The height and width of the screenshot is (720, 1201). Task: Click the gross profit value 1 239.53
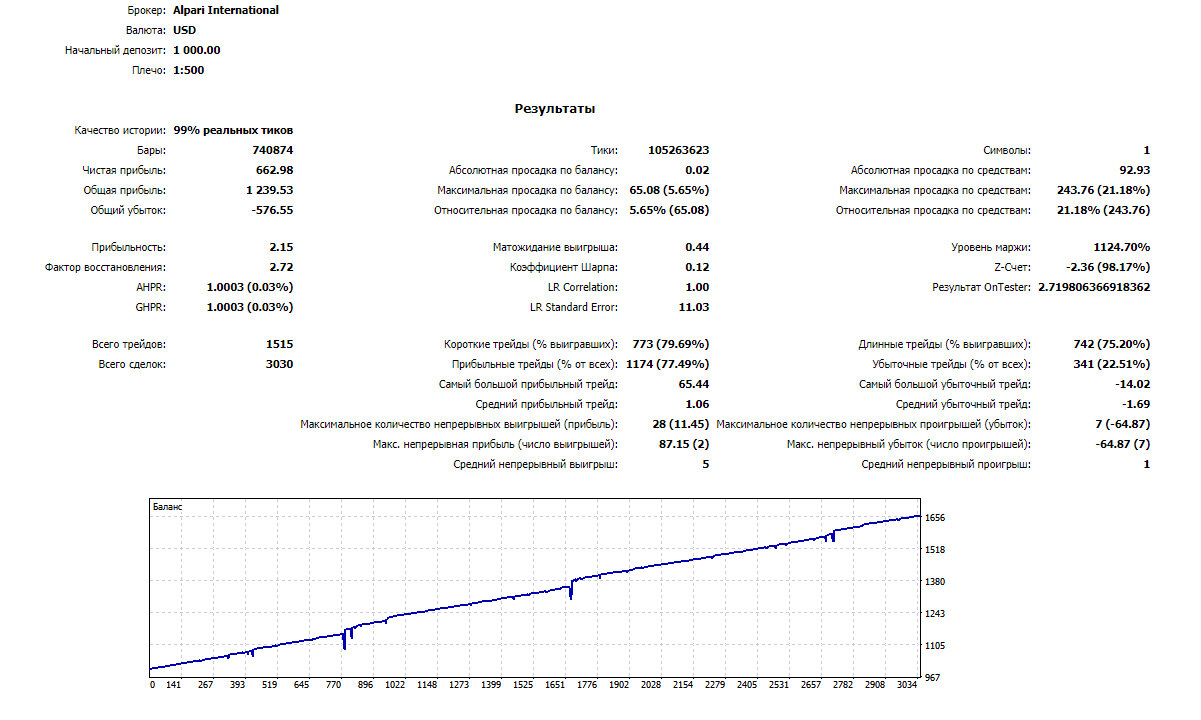pos(269,190)
